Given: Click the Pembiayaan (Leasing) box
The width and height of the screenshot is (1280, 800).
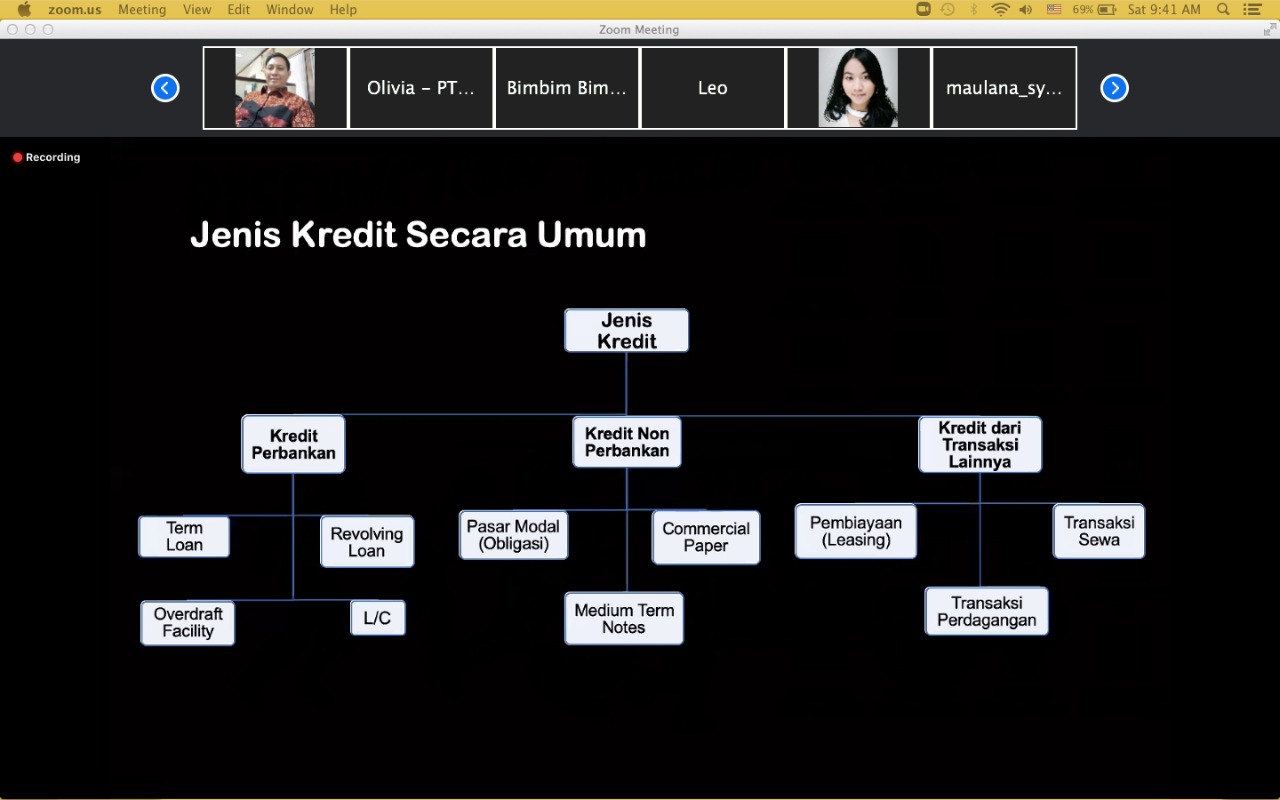Looking at the screenshot, I should [856, 531].
